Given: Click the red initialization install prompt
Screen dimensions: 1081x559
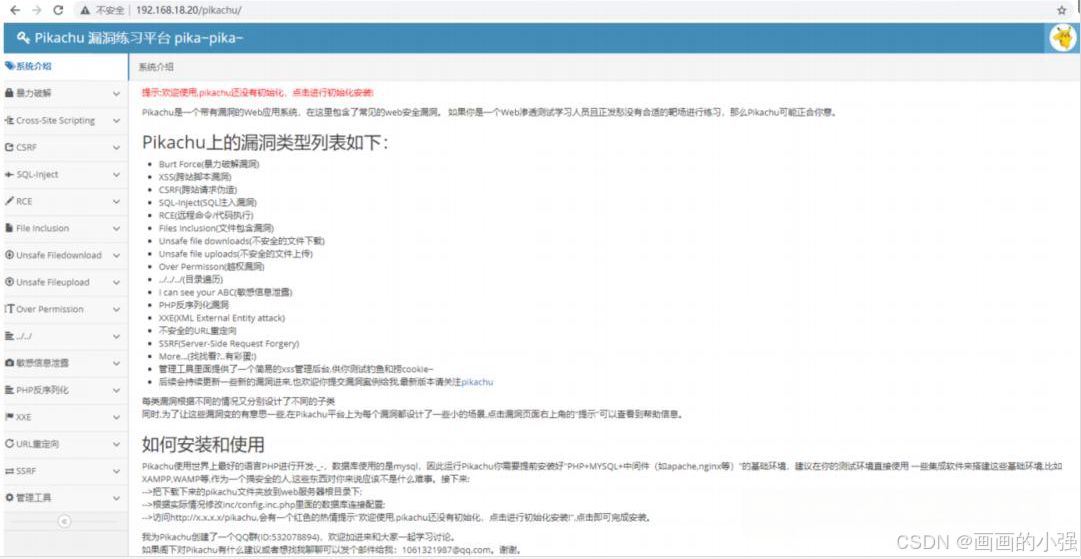Looking at the screenshot, I should tap(257, 92).
